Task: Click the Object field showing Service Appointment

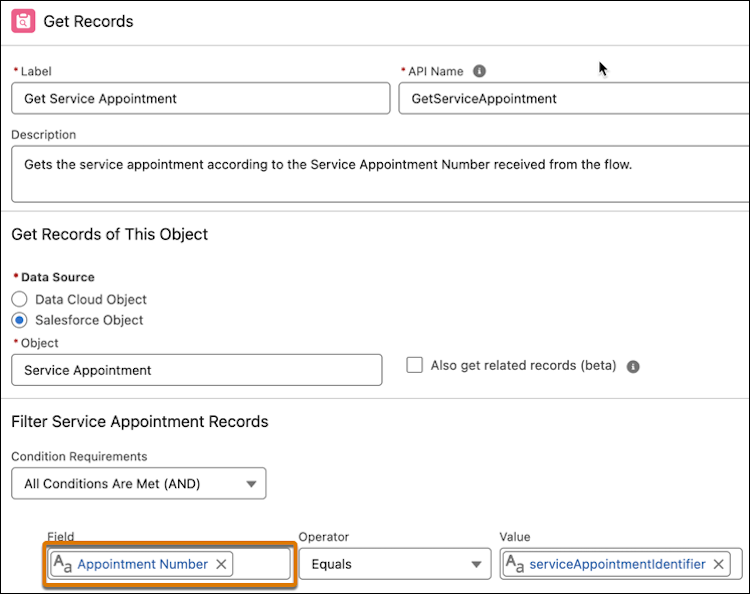Action: pyautogui.click(x=197, y=370)
